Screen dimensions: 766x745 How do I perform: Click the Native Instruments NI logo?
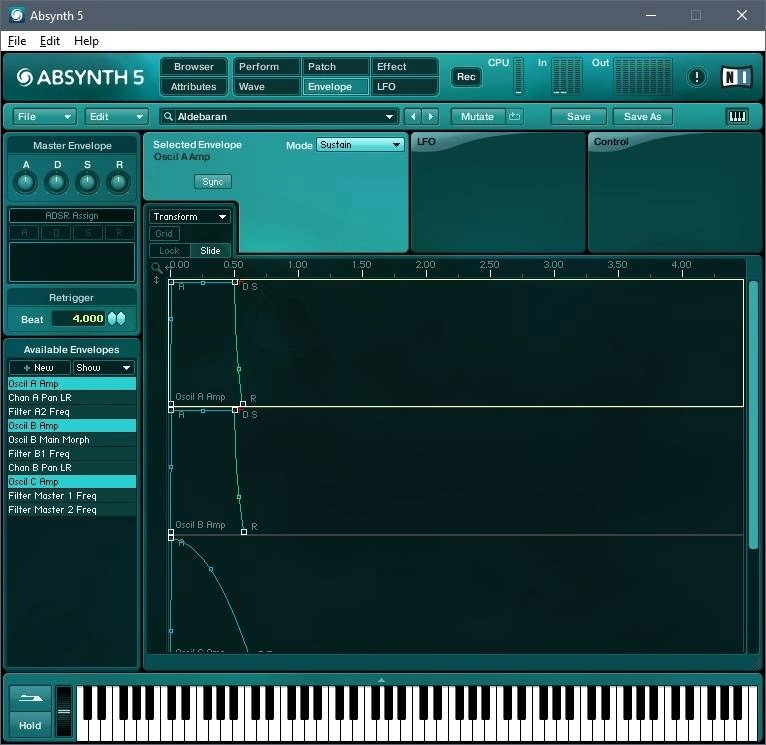pyautogui.click(x=737, y=77)
